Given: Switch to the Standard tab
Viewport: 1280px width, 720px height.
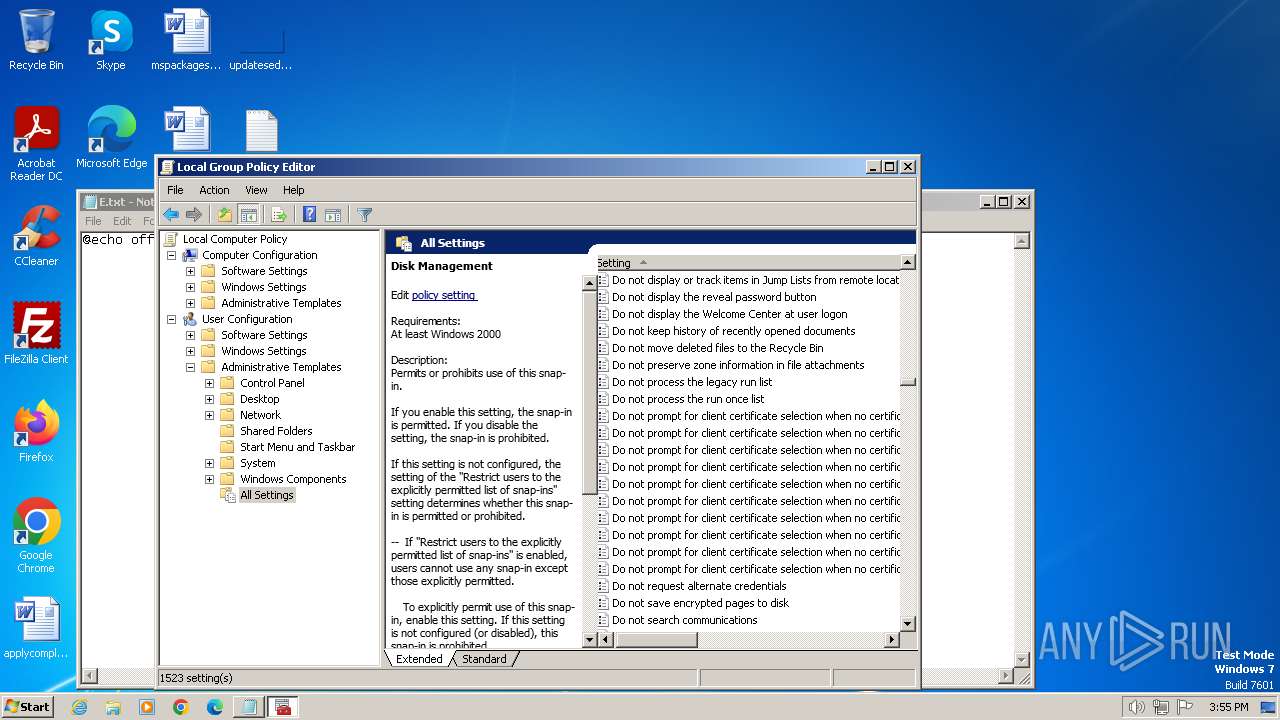Looking at the screenshot, I should point(484,659).
